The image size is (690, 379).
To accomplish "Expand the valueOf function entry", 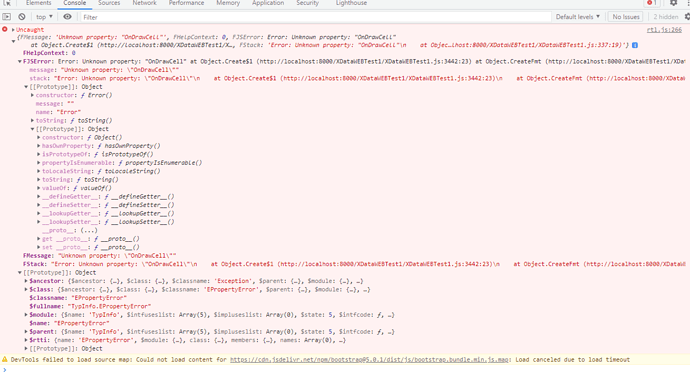I will click(x=39, y=188).
